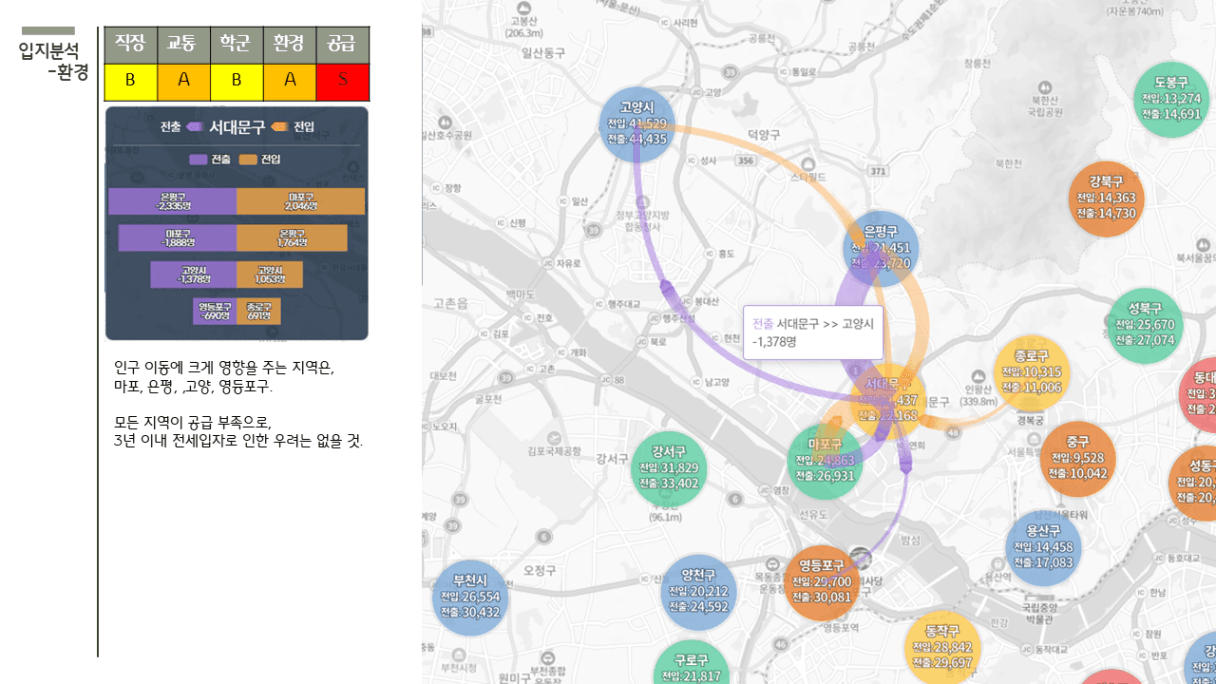The width and height of the screenshot is (1216, 684).
Task: Select the 용산구 bubble on the map
Action: (1043, 547)
